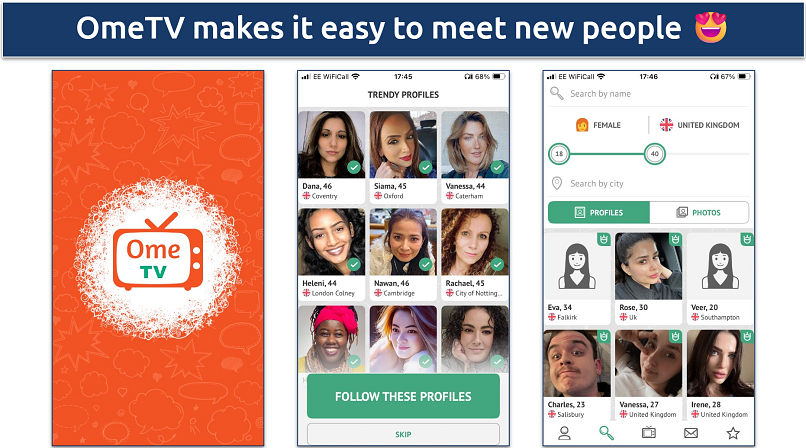
Task: Click the magnifier icon next to Search by name
Action: coord(557,94)
